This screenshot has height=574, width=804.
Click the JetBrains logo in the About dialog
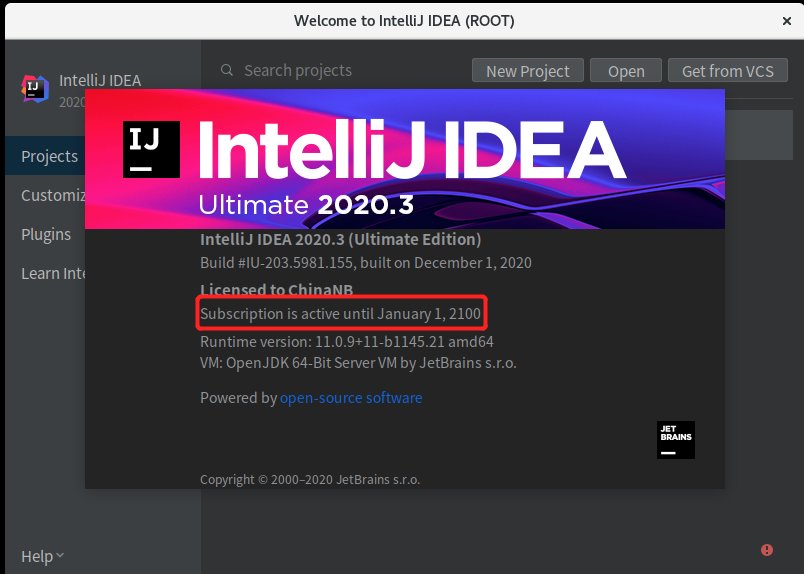(676, 440)
